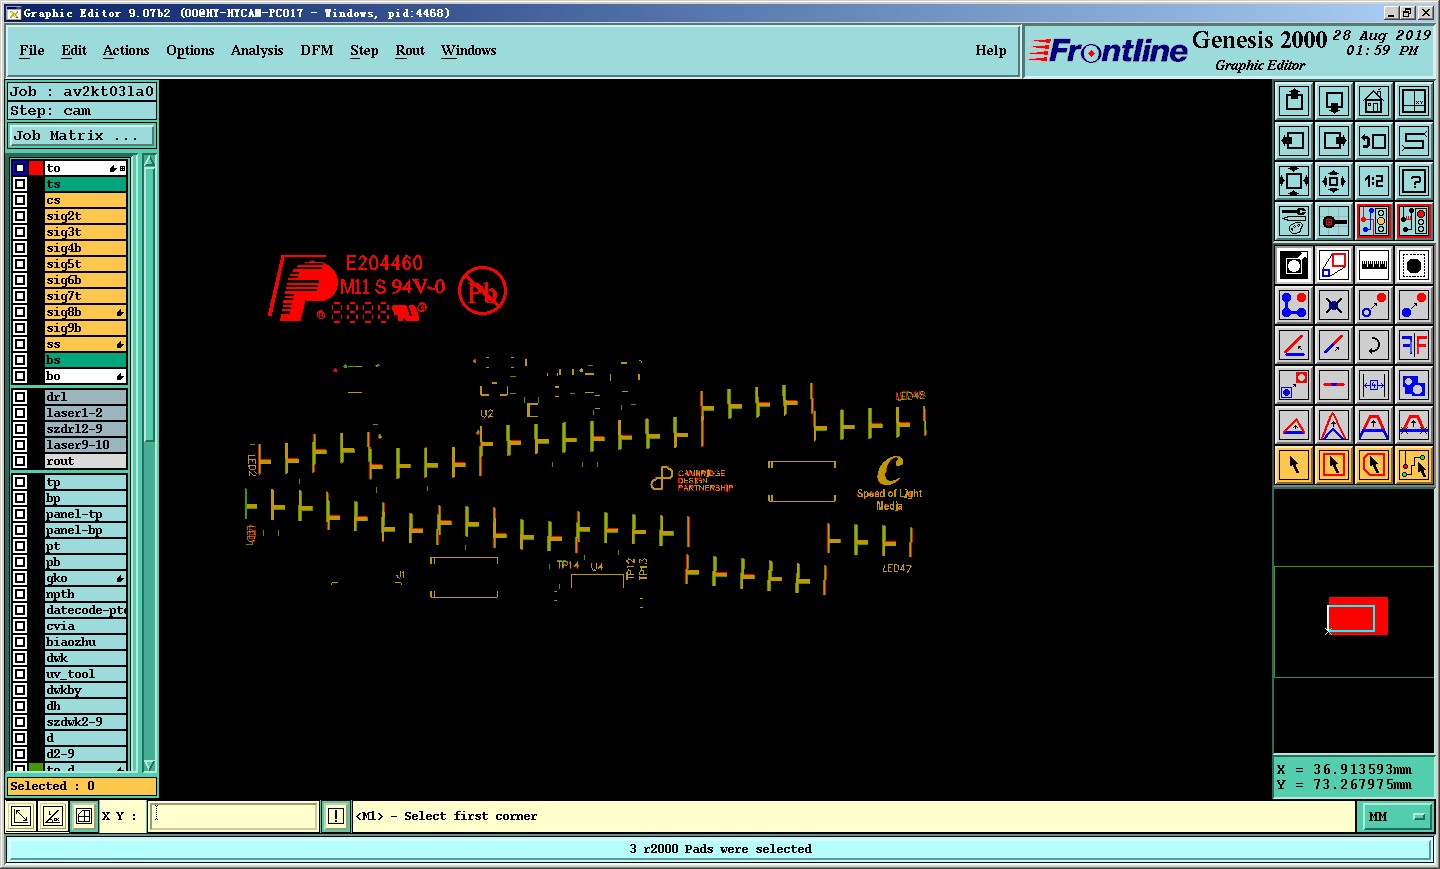Image resolution: width=1440 pixels, height=869 pixels.
Task: Toggle the sig2t layer checkbox
Action: [20, 216]
